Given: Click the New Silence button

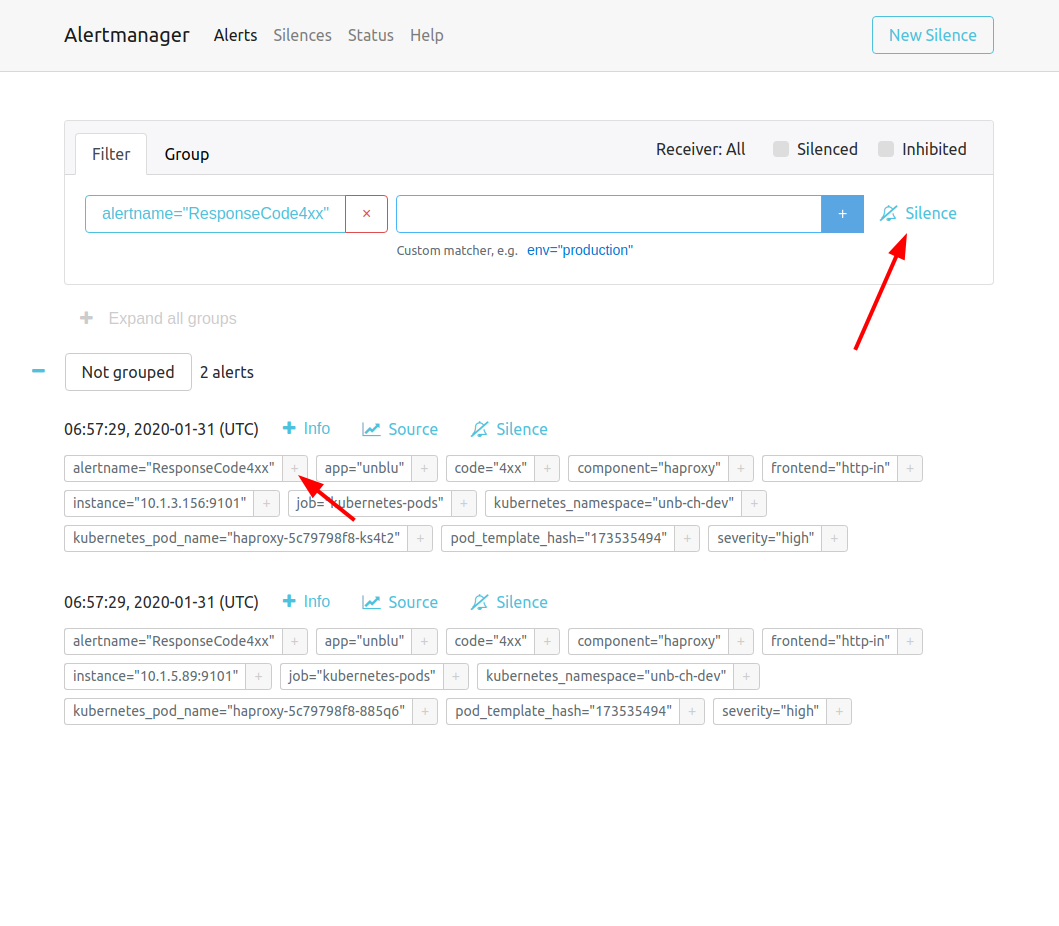Looking at the screenshot, I should point(932,35).
